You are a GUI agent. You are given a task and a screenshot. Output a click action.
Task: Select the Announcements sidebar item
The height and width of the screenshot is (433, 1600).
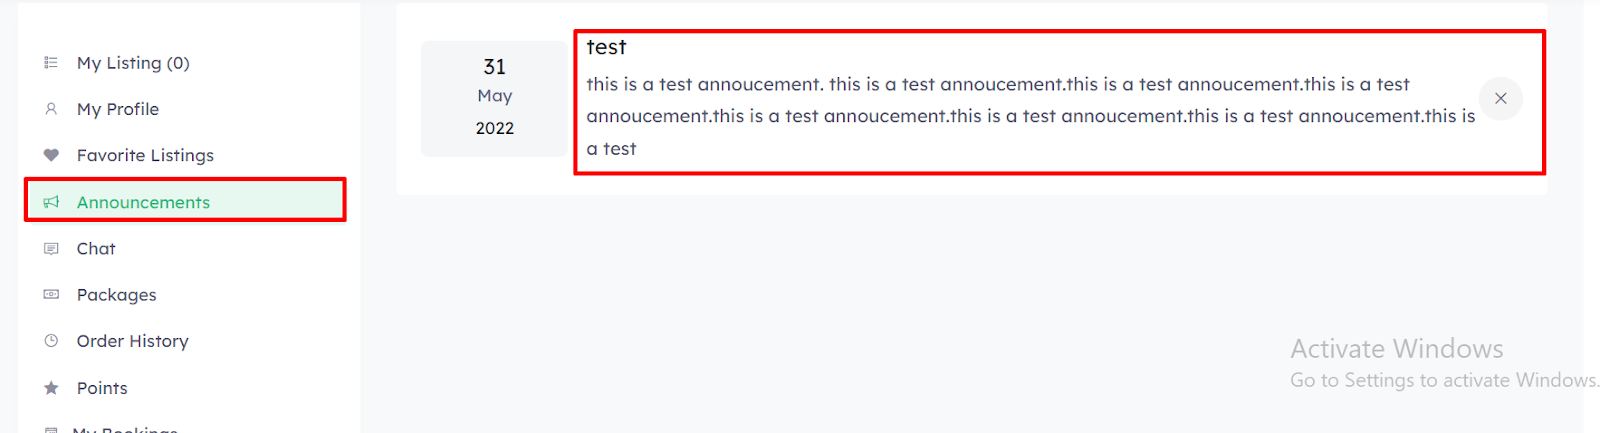pos(186,202)
